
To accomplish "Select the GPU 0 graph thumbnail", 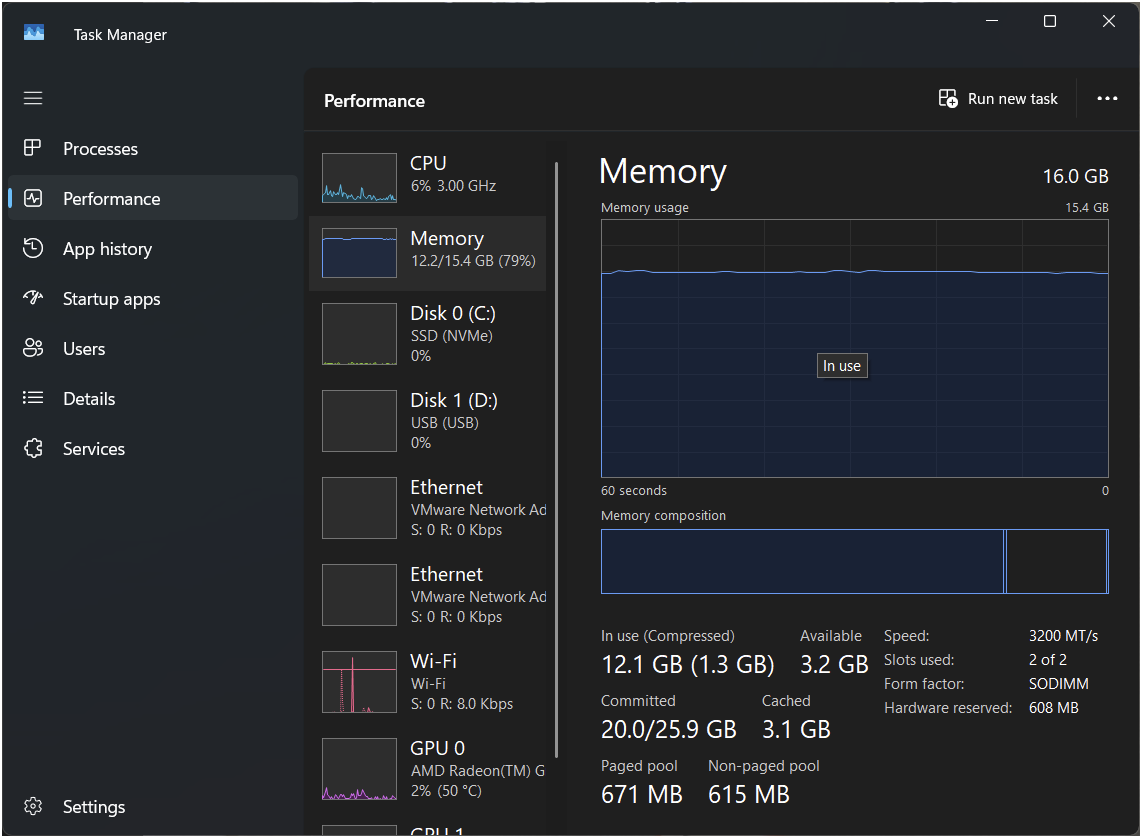I will click(x=359, y=769).
